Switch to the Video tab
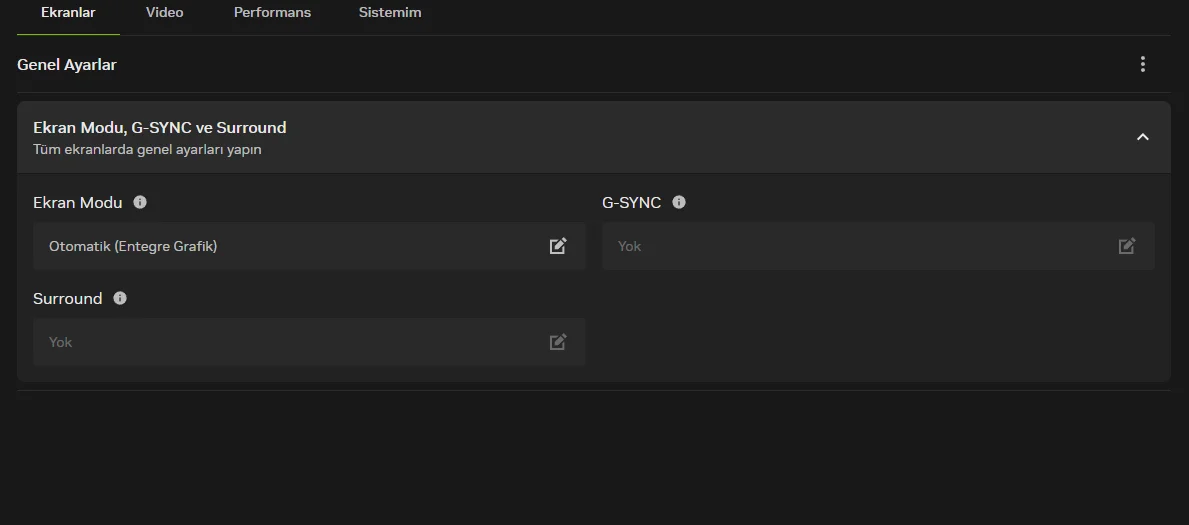The height and width of the screenshot is (525, 1189). point(165,13)
